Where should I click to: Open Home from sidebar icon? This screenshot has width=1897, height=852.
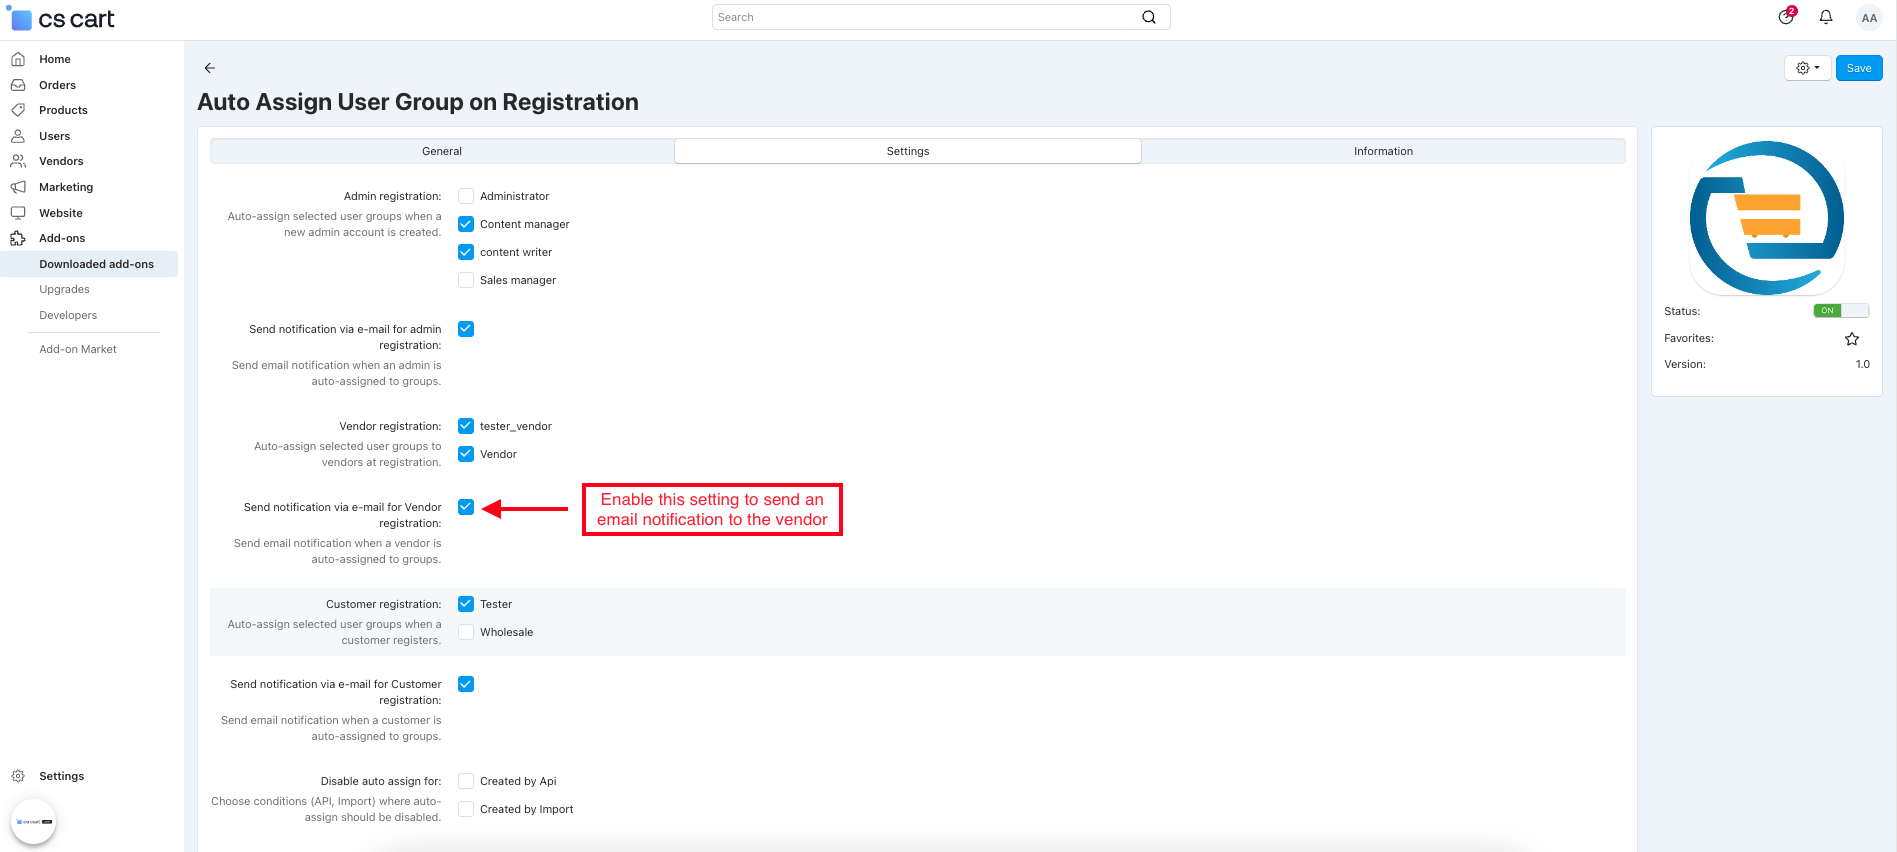[18, 59]
